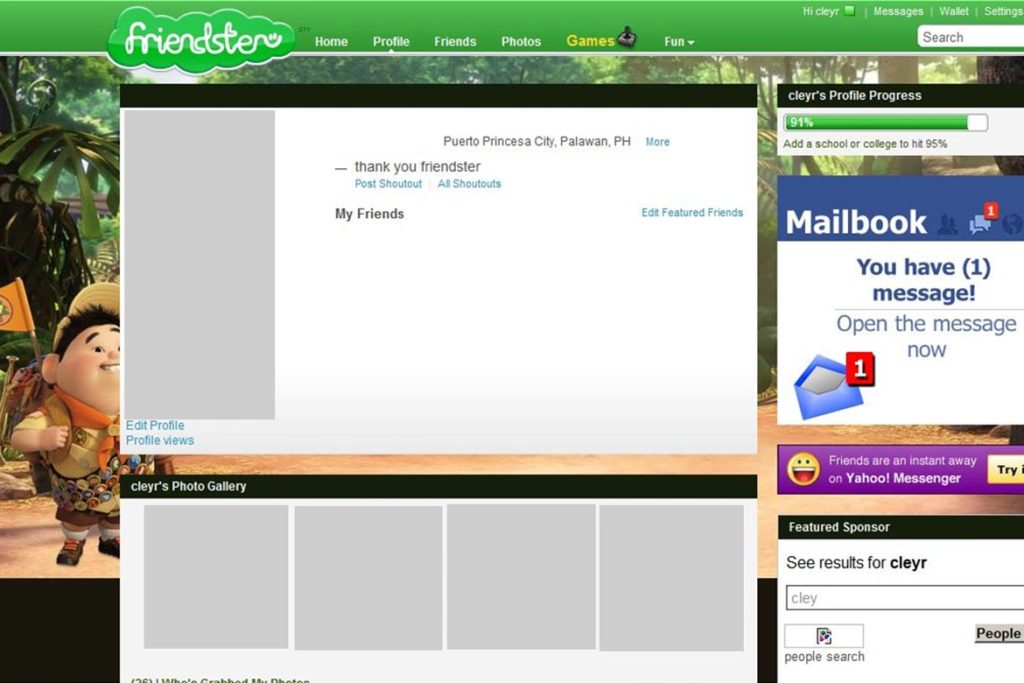
Task: Click the Yahoo! Messenger smiley face icon
Action: tap(803, 469)
